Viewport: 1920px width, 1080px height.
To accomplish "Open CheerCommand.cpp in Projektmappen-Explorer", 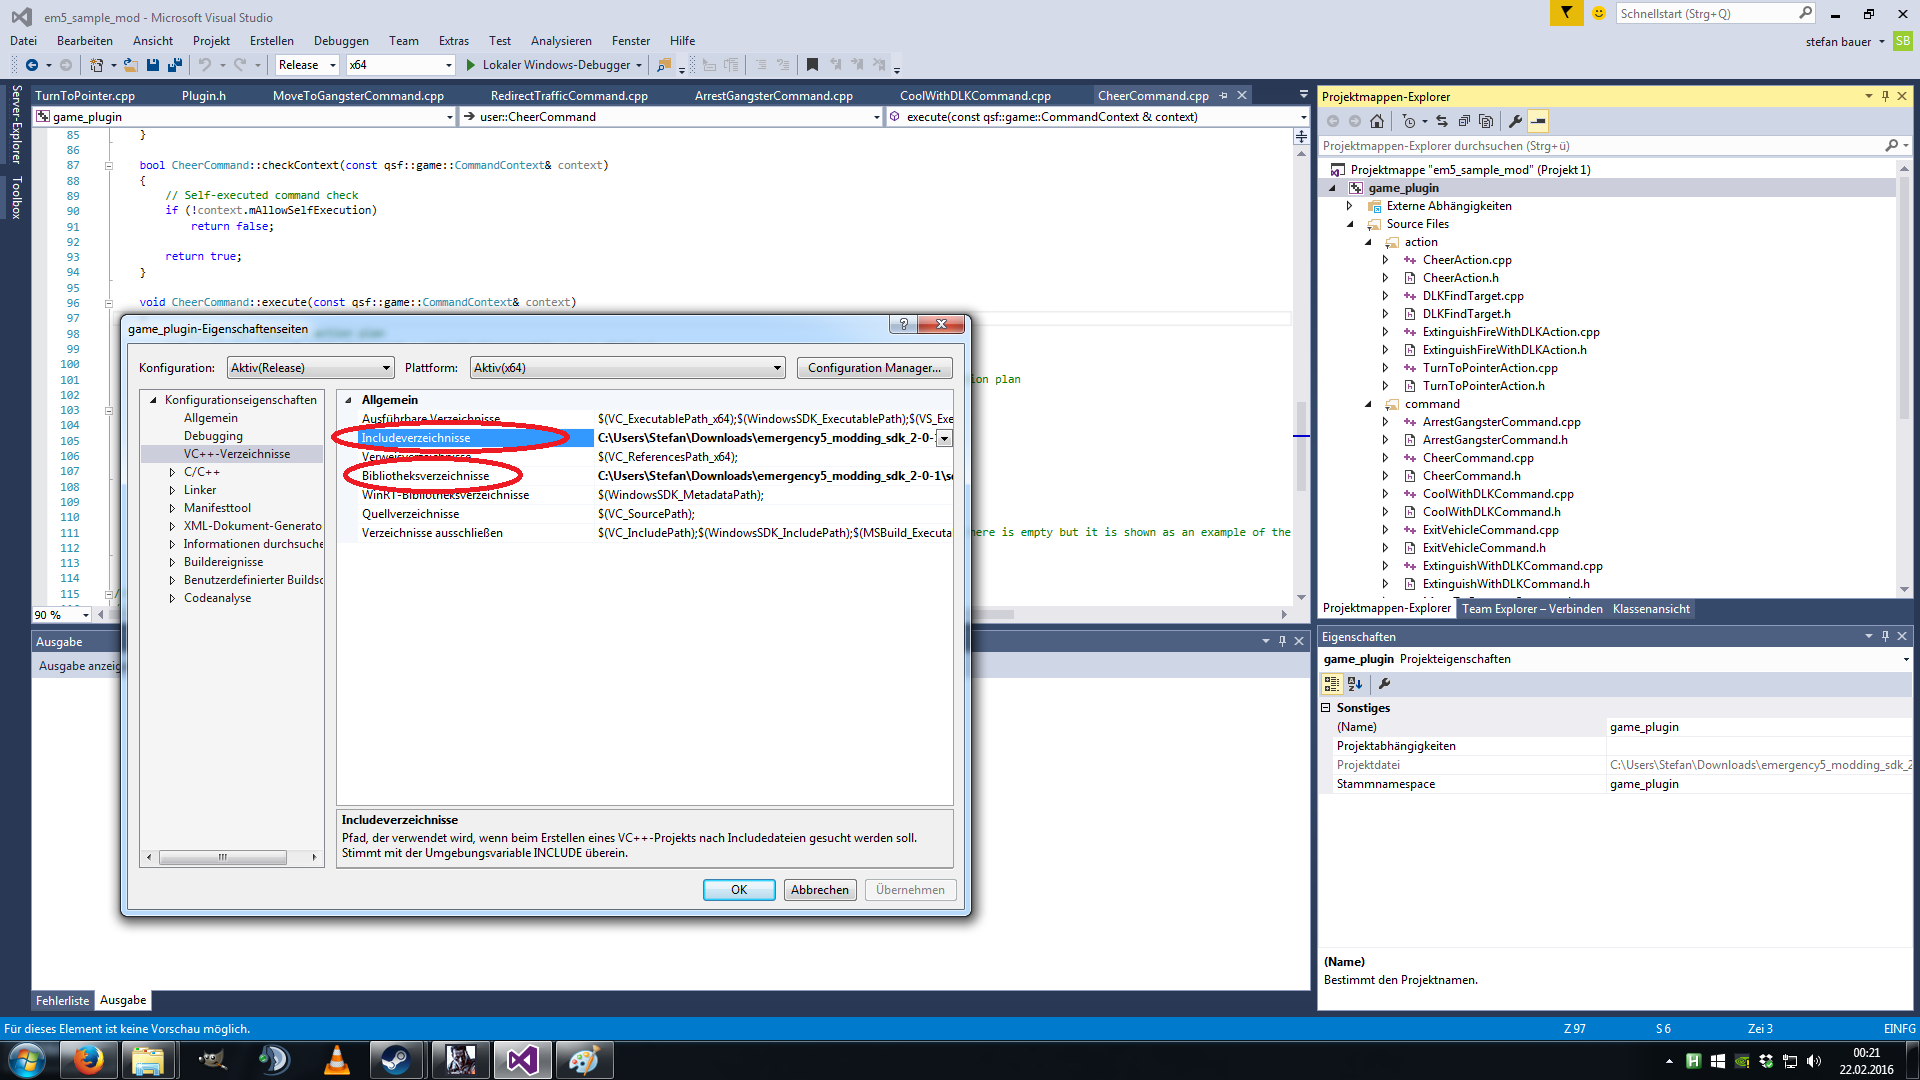I will click(x=1478, y=458).
